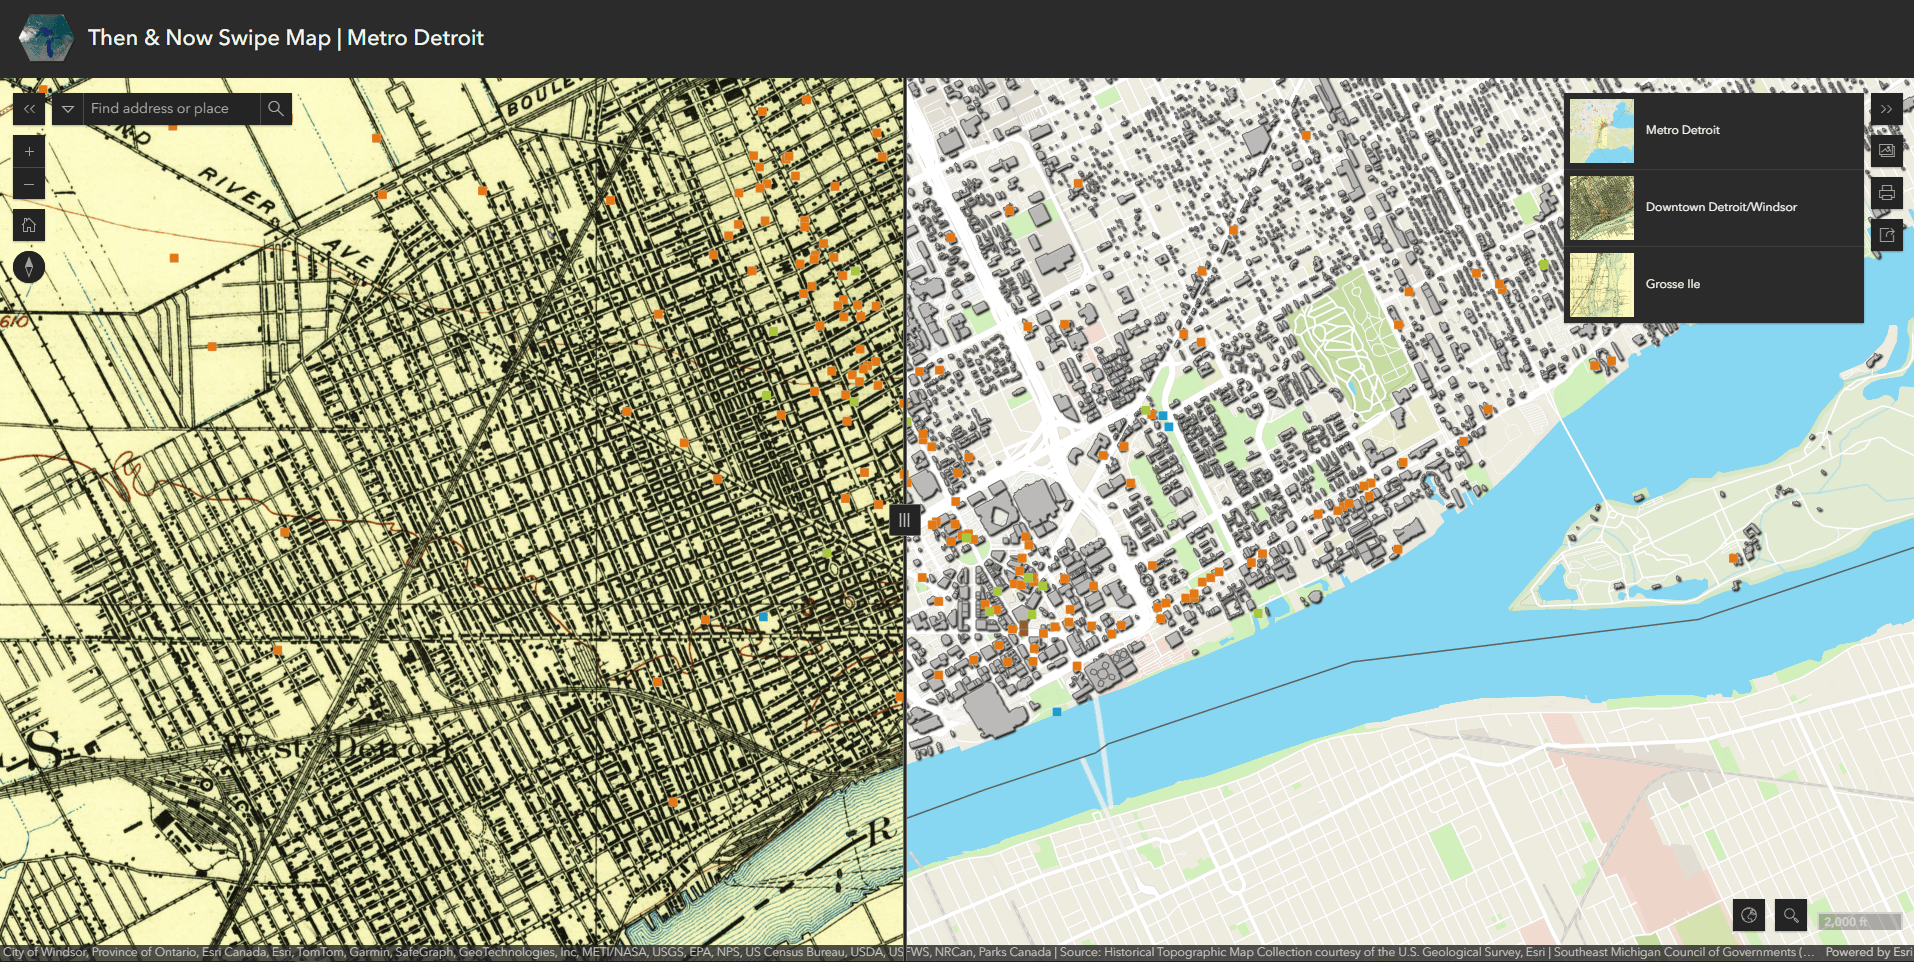The height and width of the screenshot is (962, 1914).
Task: Open the print tool
Action: [x=1886, y=193]
